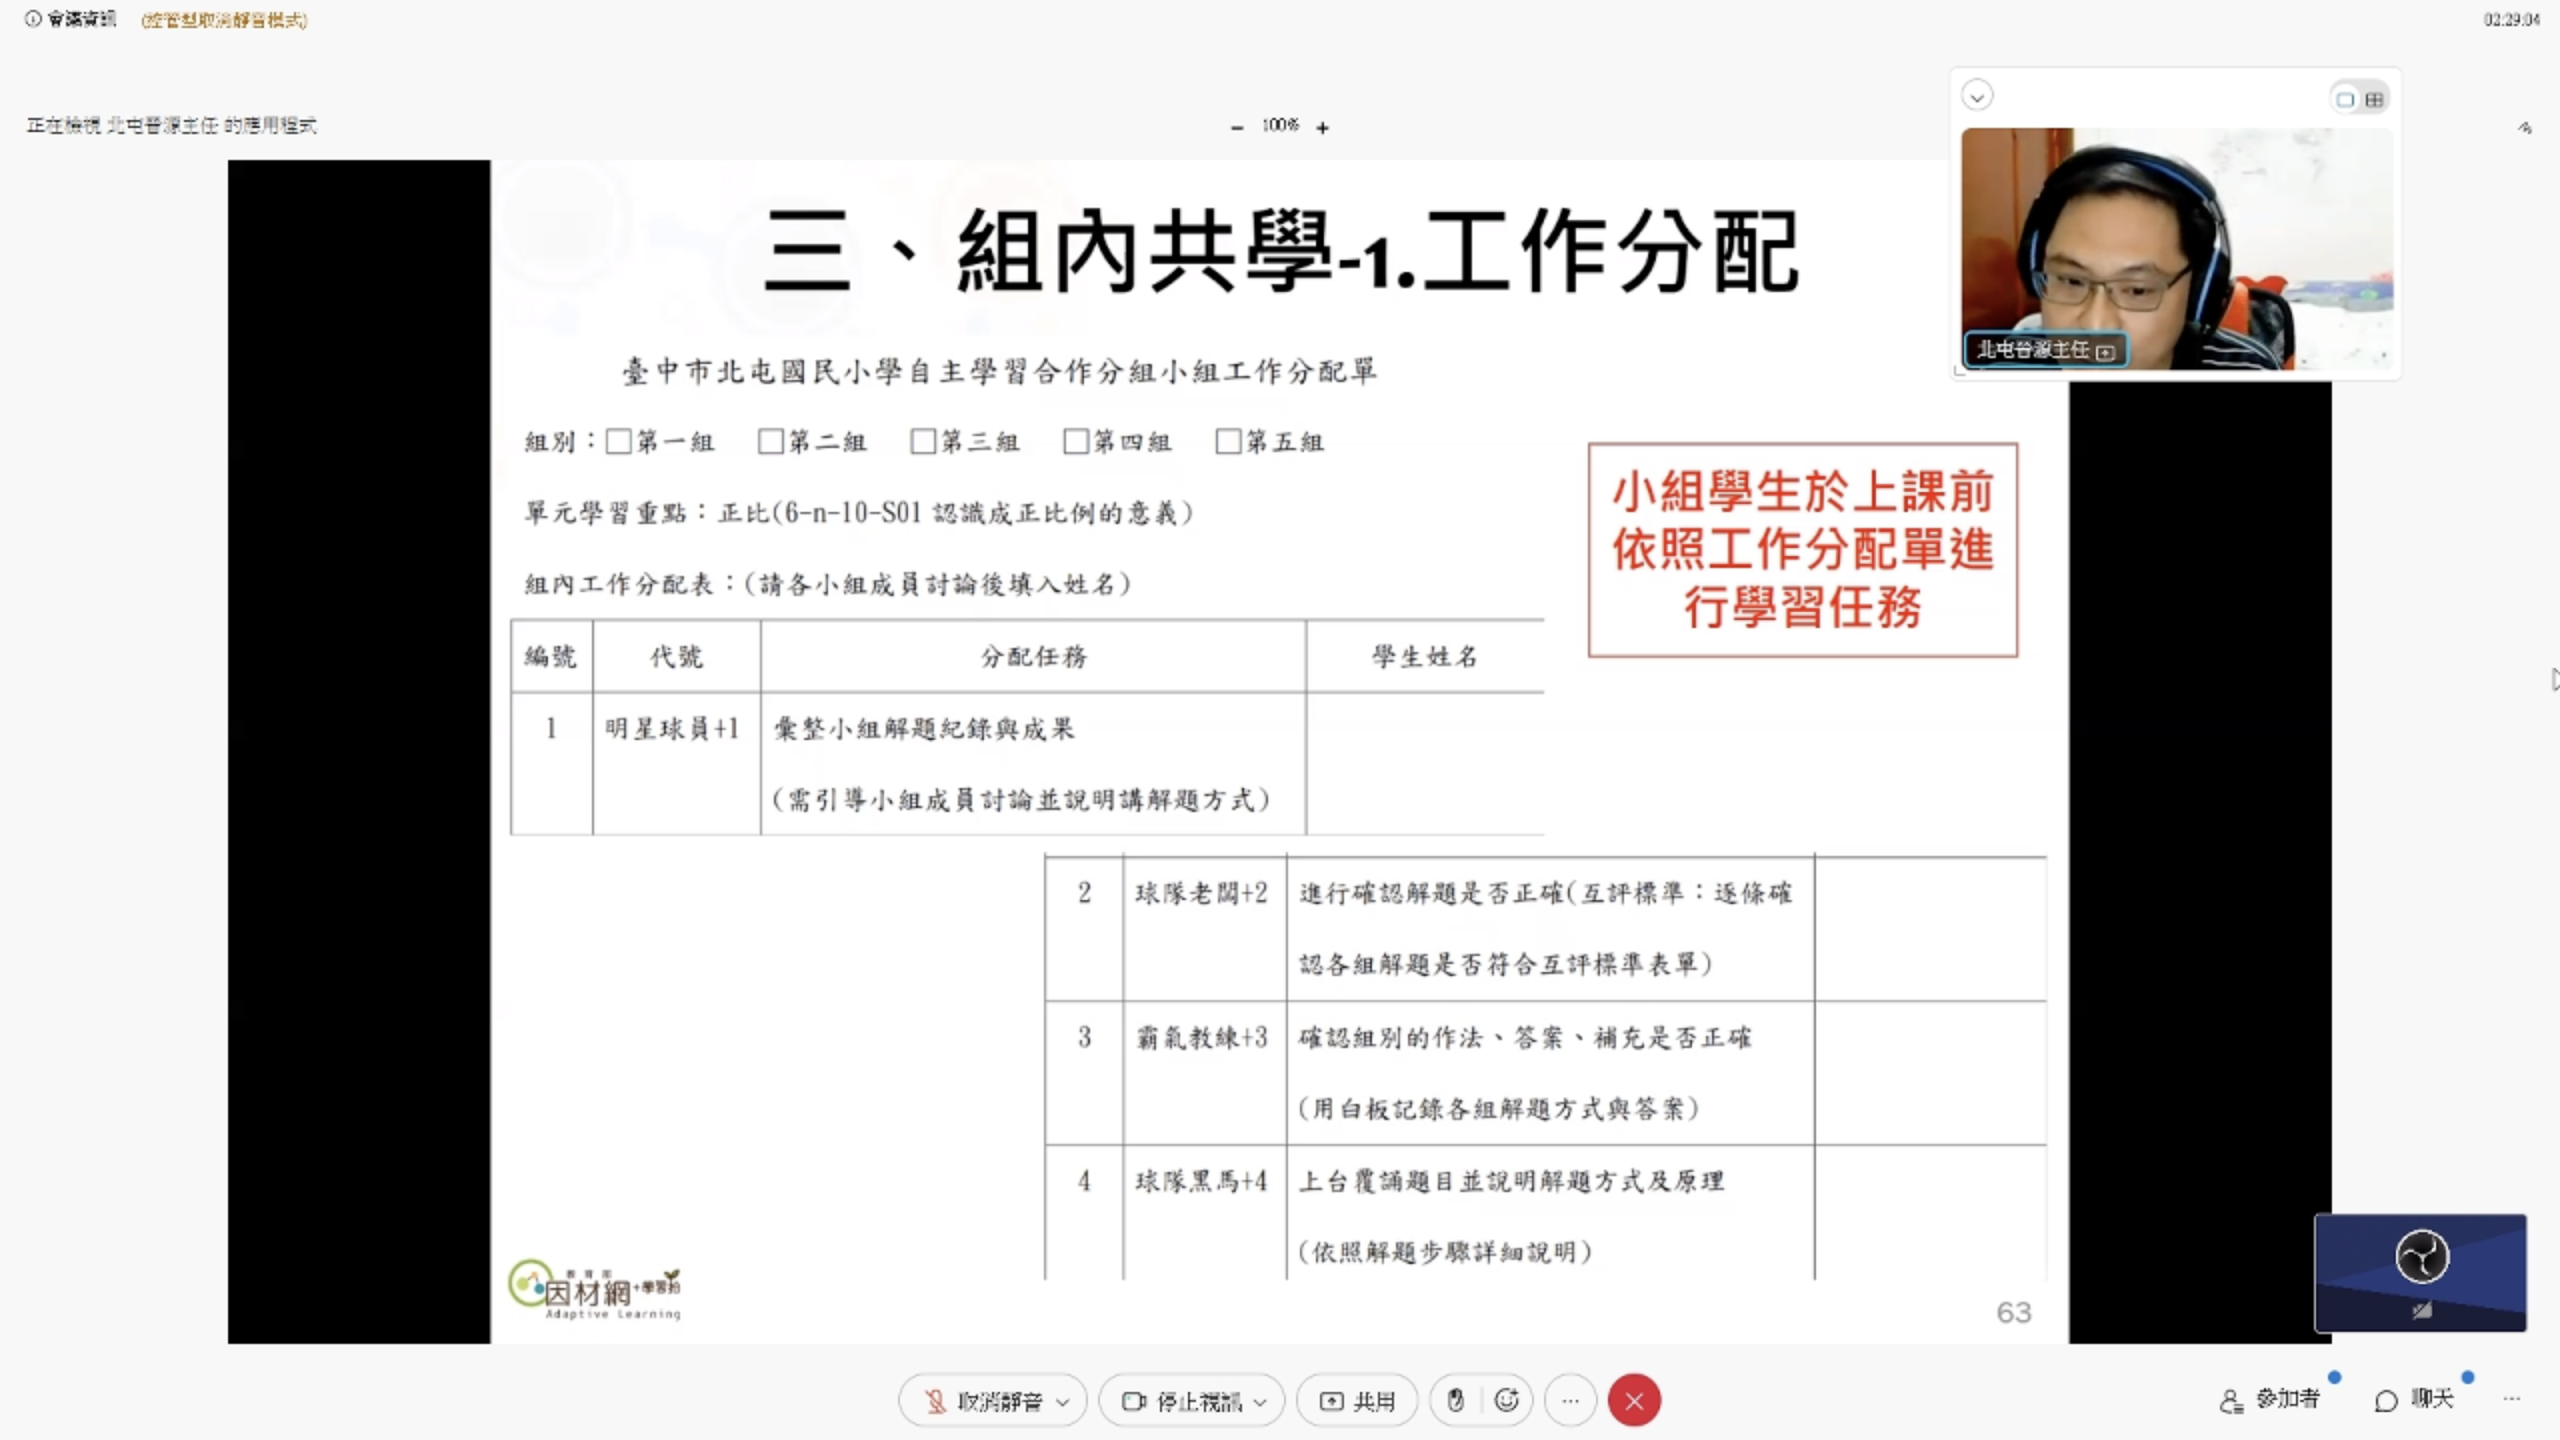Collapse the floating video panel chevron

point(1977,96)
